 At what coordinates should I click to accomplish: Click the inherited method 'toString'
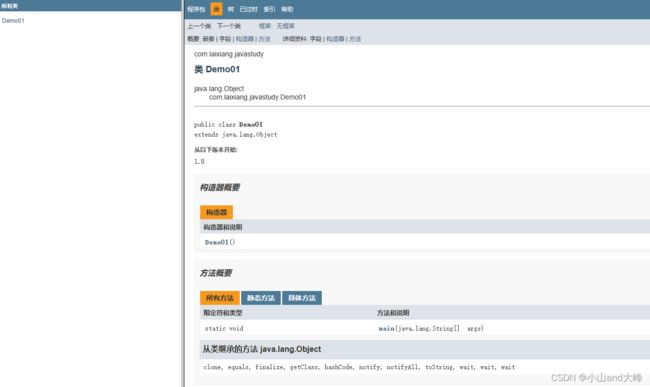coord(439,367)
